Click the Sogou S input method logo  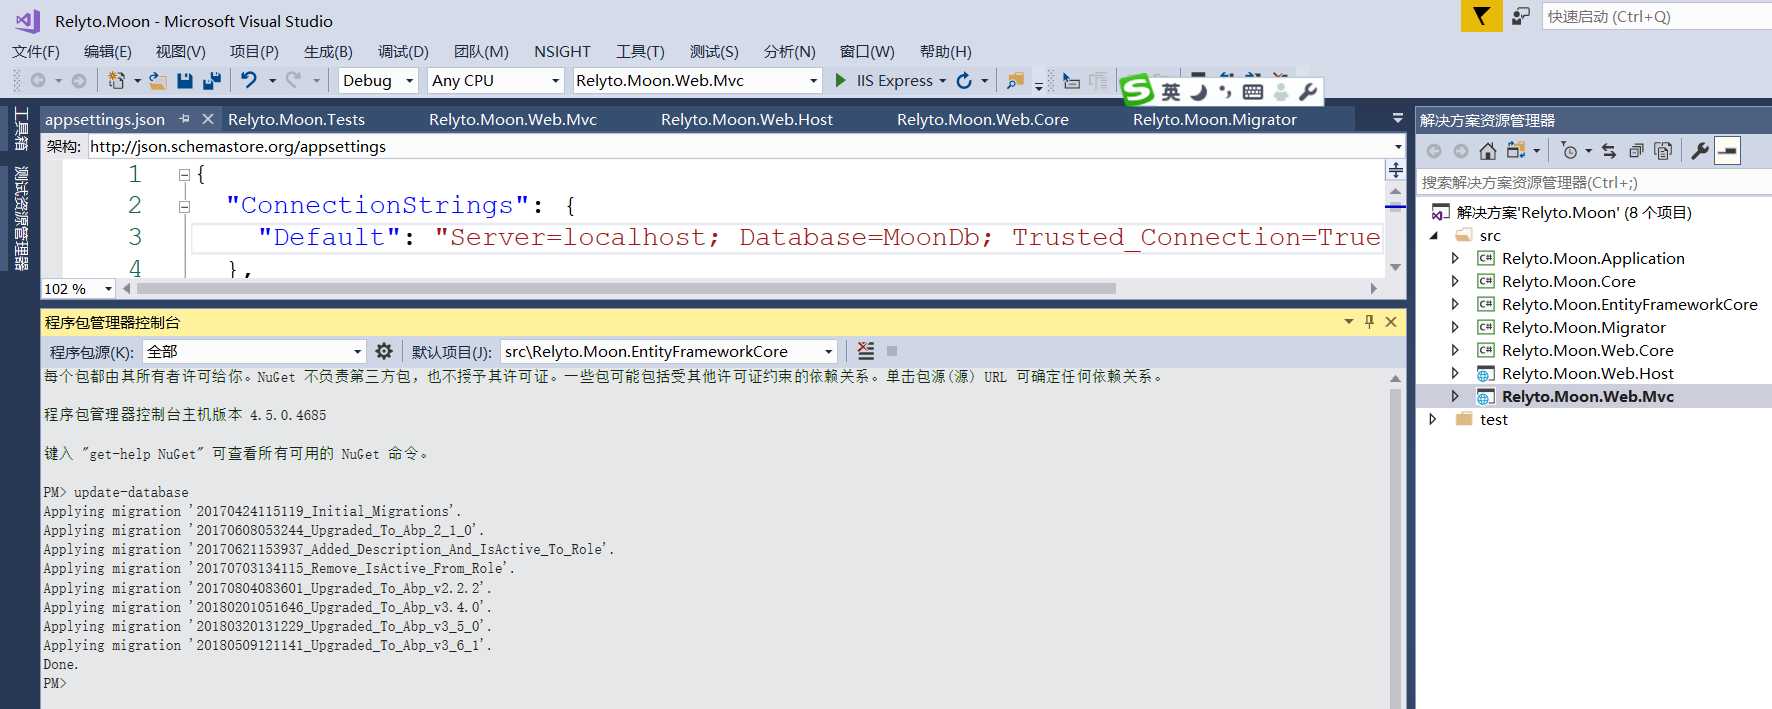(x=1137, y=91)
